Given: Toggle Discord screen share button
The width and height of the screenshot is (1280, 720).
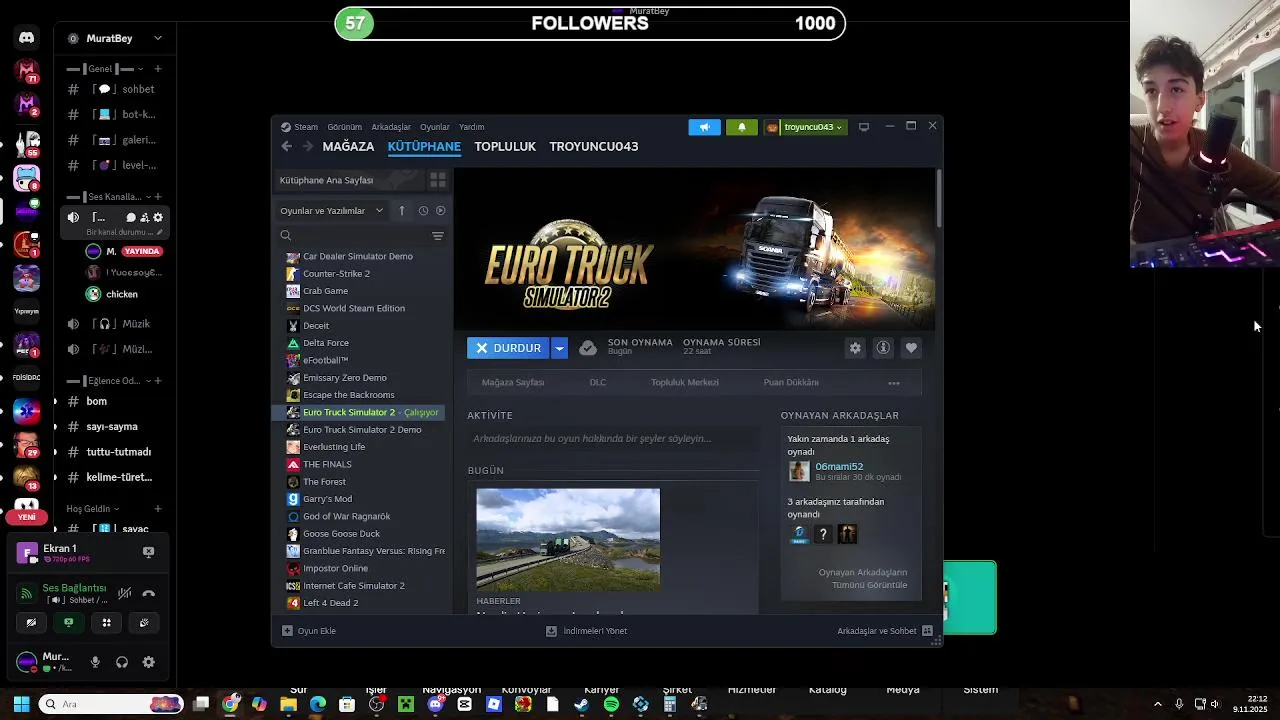Looking at the screenshot, I should tap(68, 622).
